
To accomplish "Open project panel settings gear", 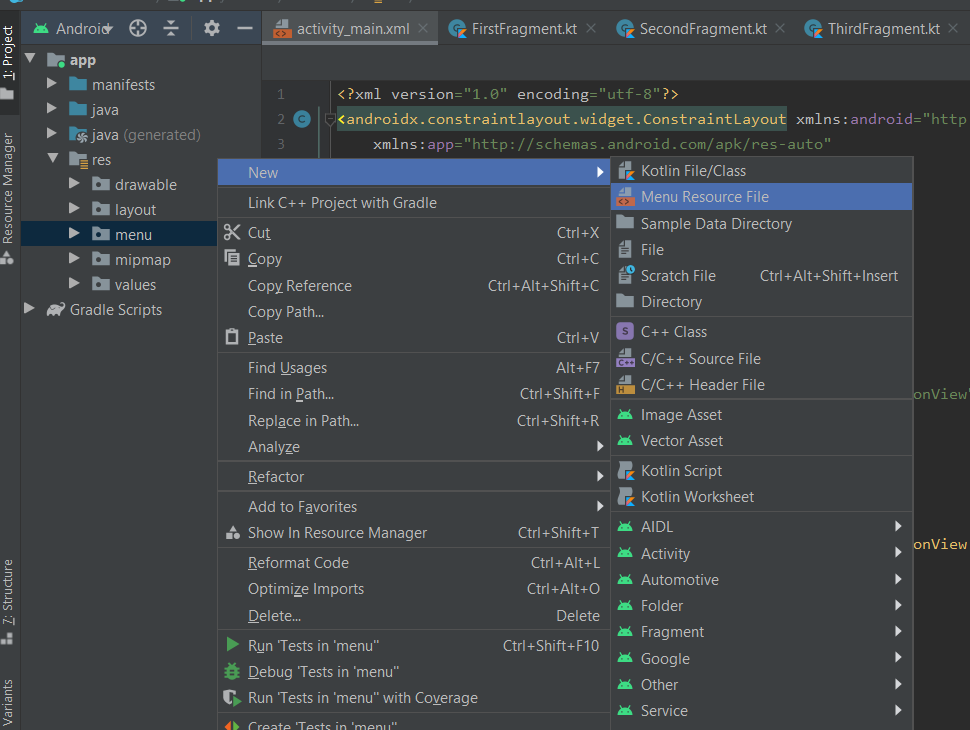I will [211, 28].
